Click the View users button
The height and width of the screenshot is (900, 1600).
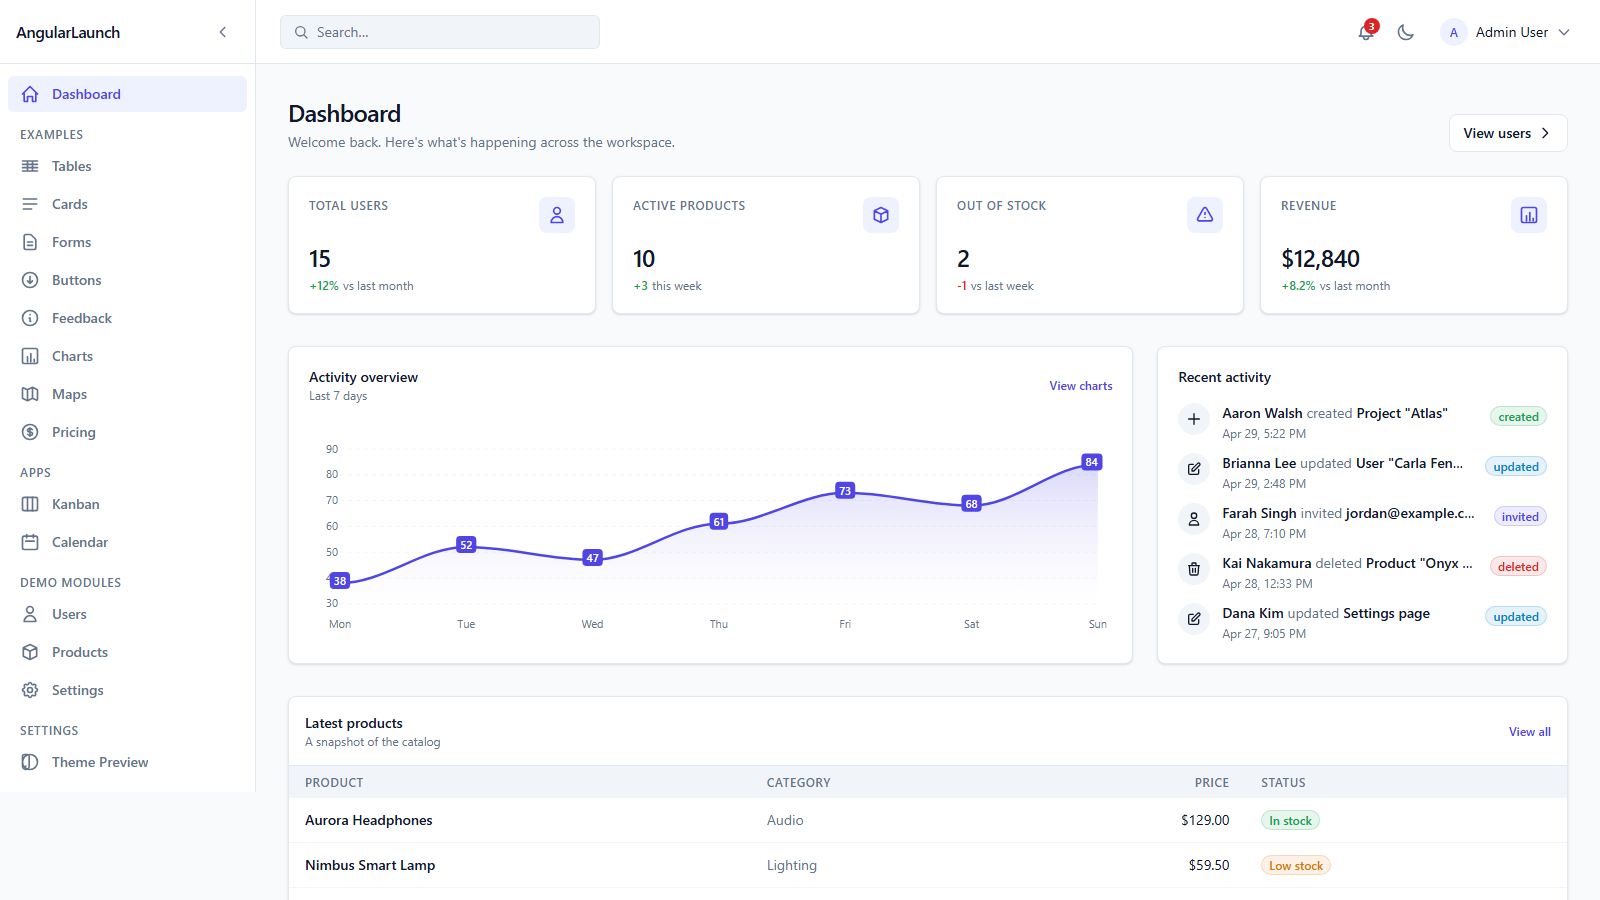click(x=1508, y=133)
